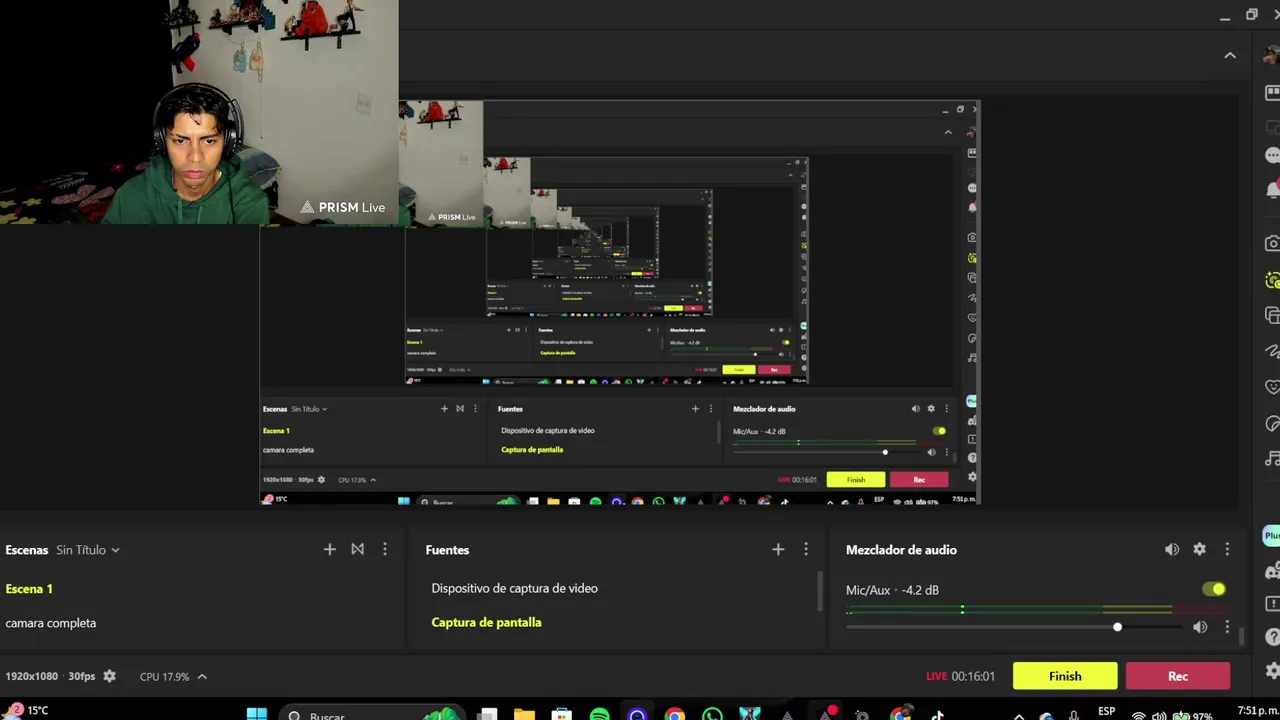Open the music note icon in sidebar
This screenshot has height=720, width=1280.
tap(1272, 459)
